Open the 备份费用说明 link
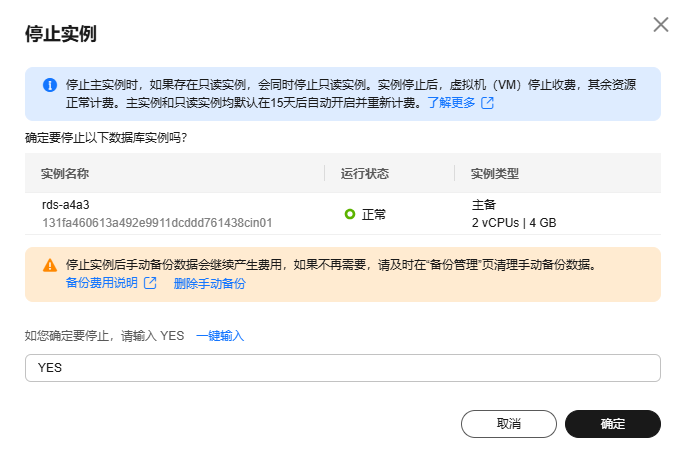The image size is (688, 465). [102, 283]
